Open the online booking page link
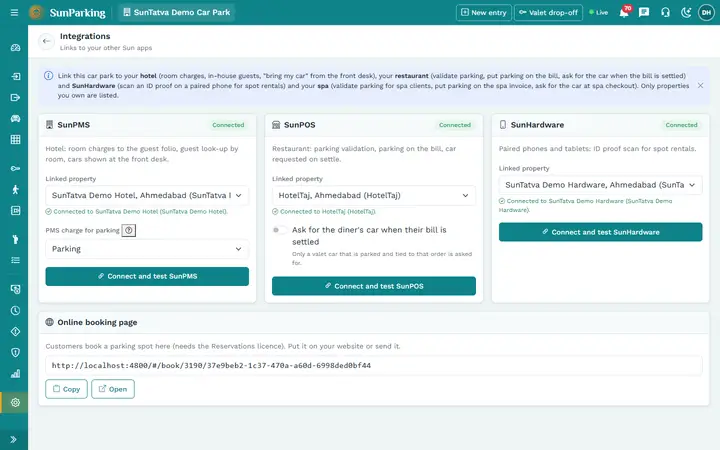Screen dimensions: 720x450 [x=113, y=389]
